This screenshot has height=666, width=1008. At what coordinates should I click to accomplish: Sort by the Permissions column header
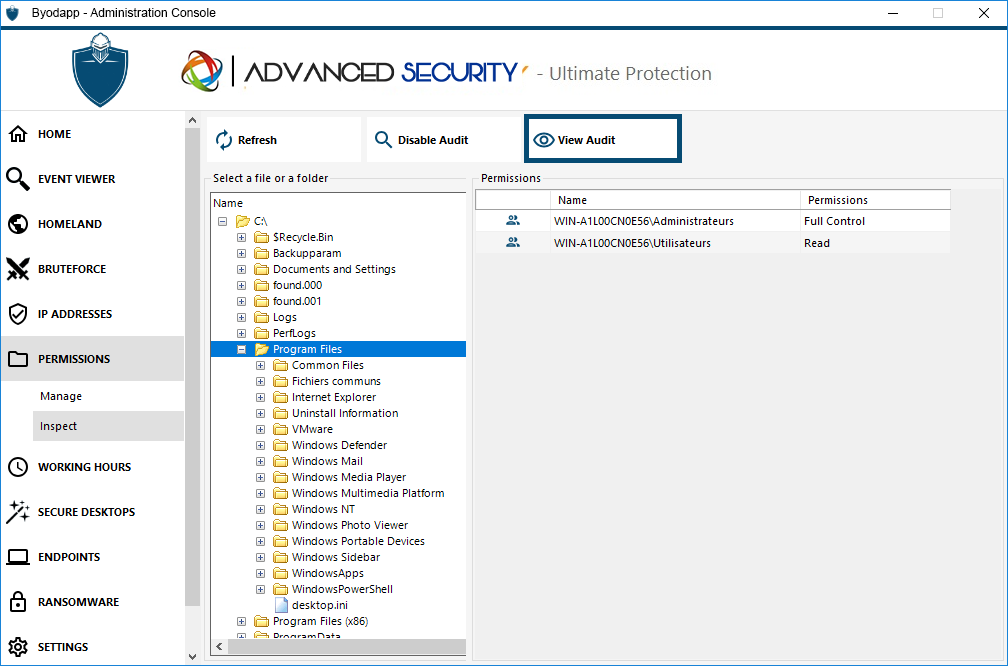[x=875, y=200]
